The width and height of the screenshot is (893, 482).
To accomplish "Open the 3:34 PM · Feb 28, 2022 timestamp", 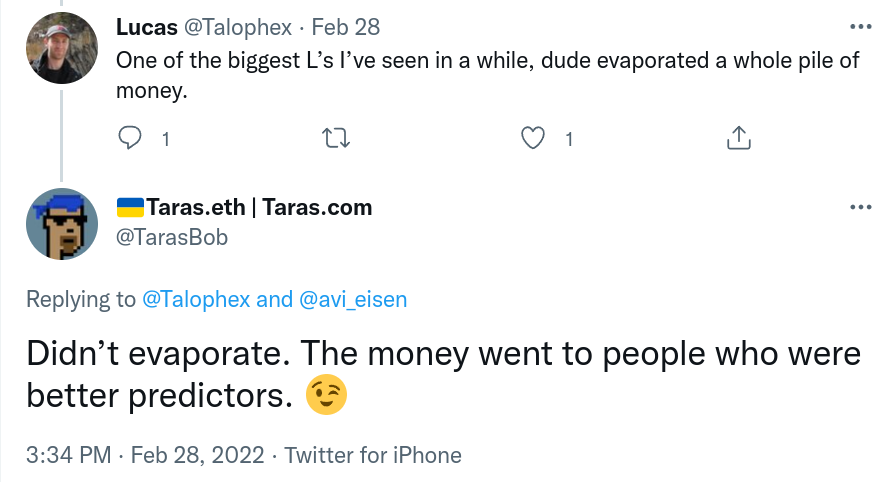I will [145, 455].
